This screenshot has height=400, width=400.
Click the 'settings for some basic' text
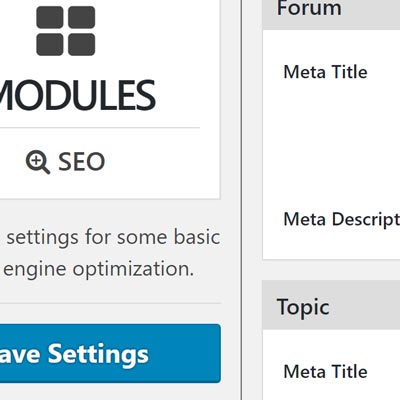[x=113, y=237]
